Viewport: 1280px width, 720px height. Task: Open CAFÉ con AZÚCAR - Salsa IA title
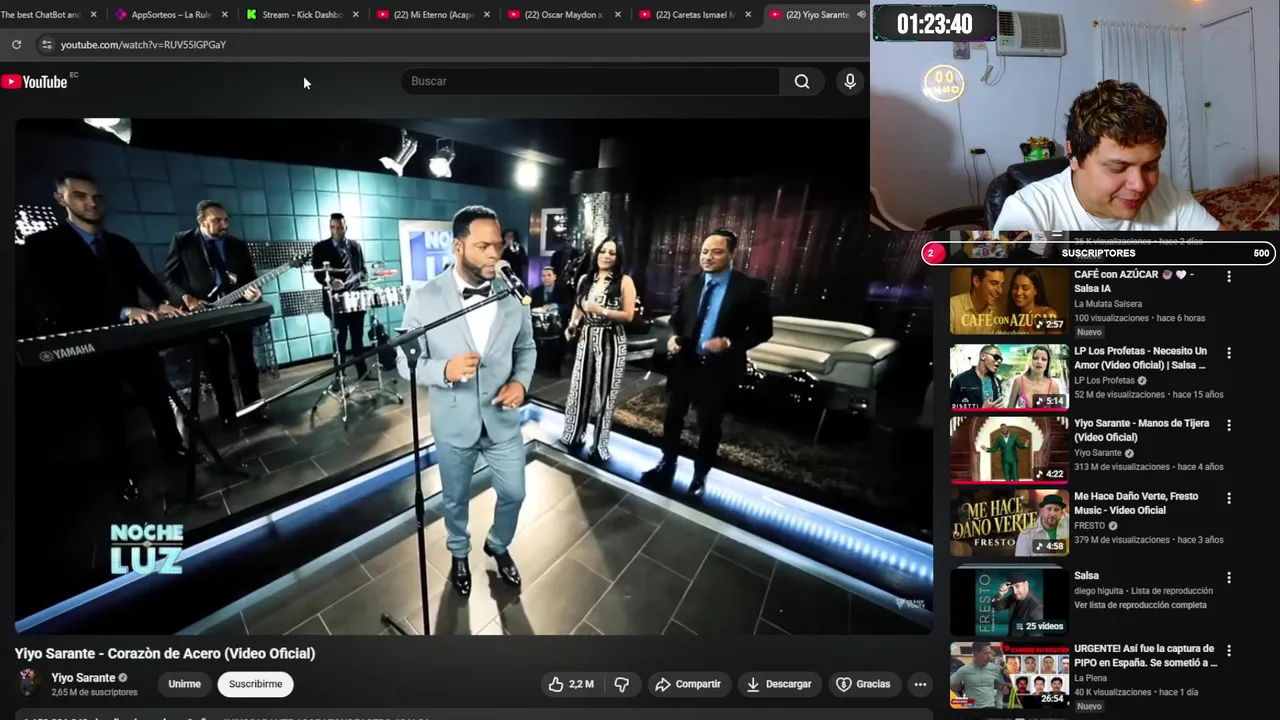1134,281
